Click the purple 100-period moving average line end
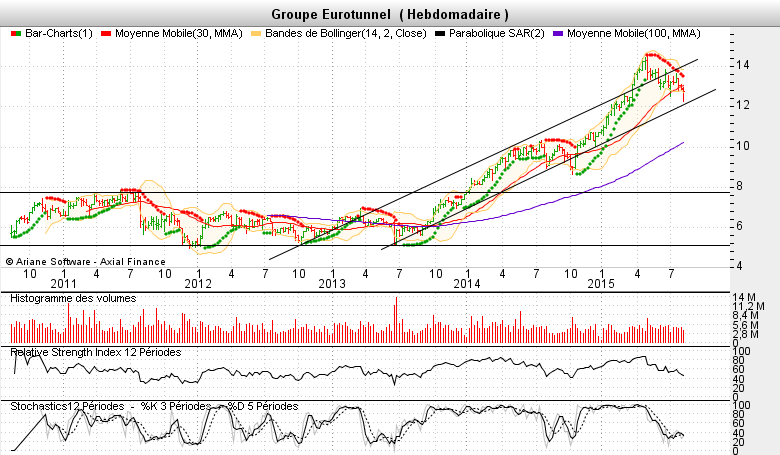This screenshot has height=455, width=780. coord(683,143)
